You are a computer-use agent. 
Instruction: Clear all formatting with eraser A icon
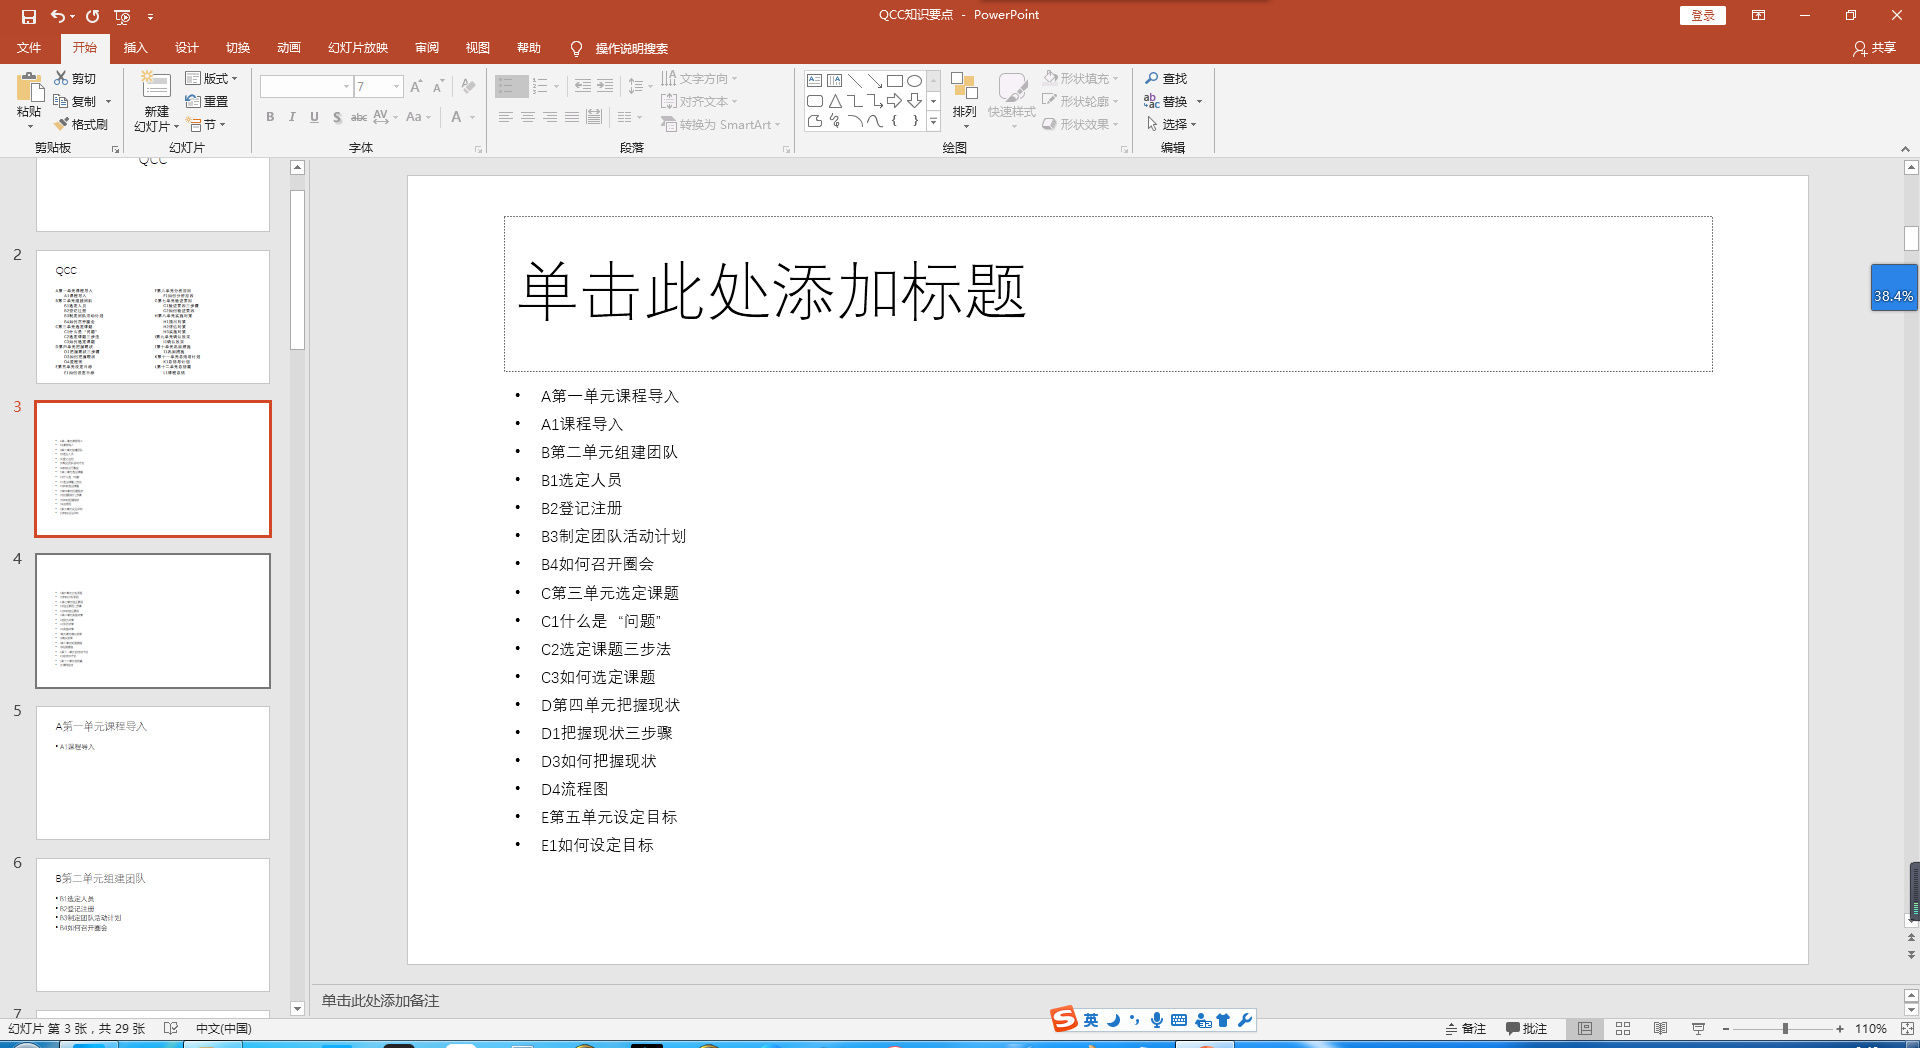468,87
